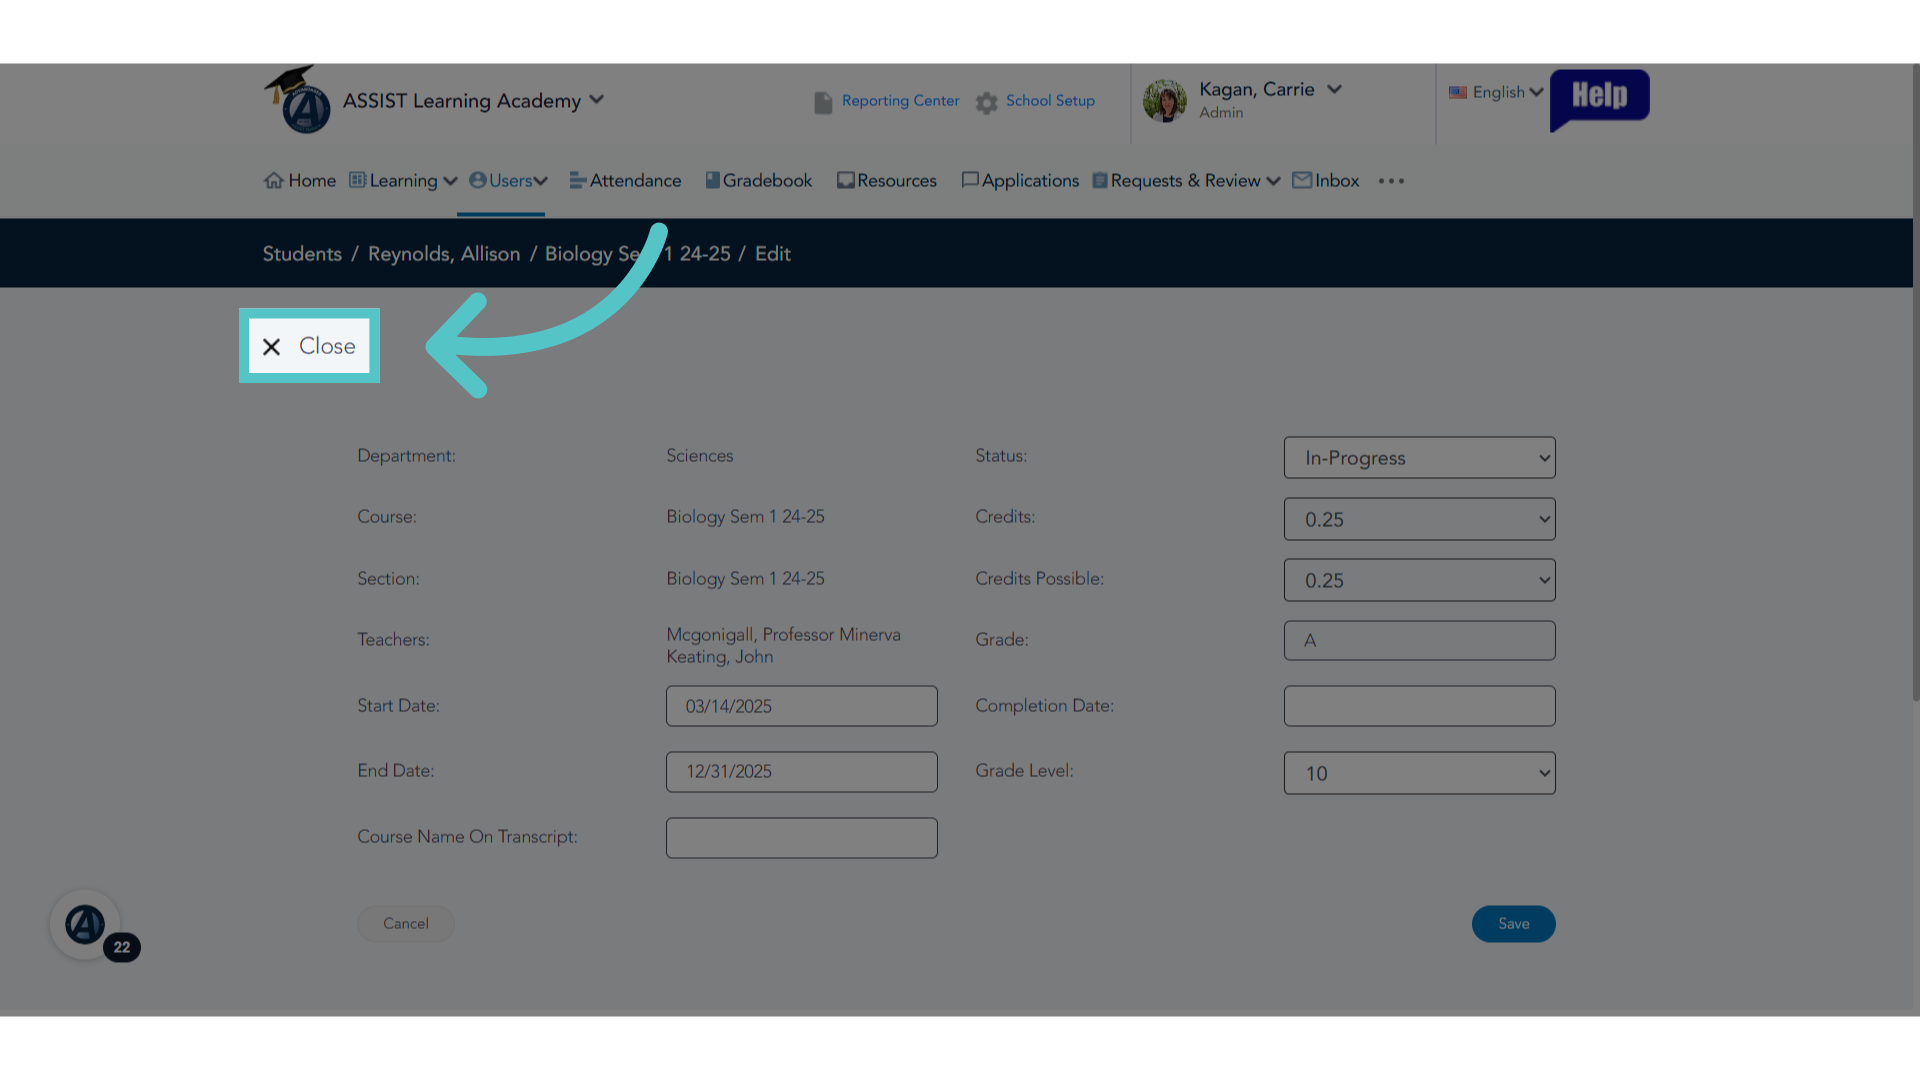This screenshot has width=1920, height=1080.
Task: Click the Home house icon
Action: tap(274, 180)
